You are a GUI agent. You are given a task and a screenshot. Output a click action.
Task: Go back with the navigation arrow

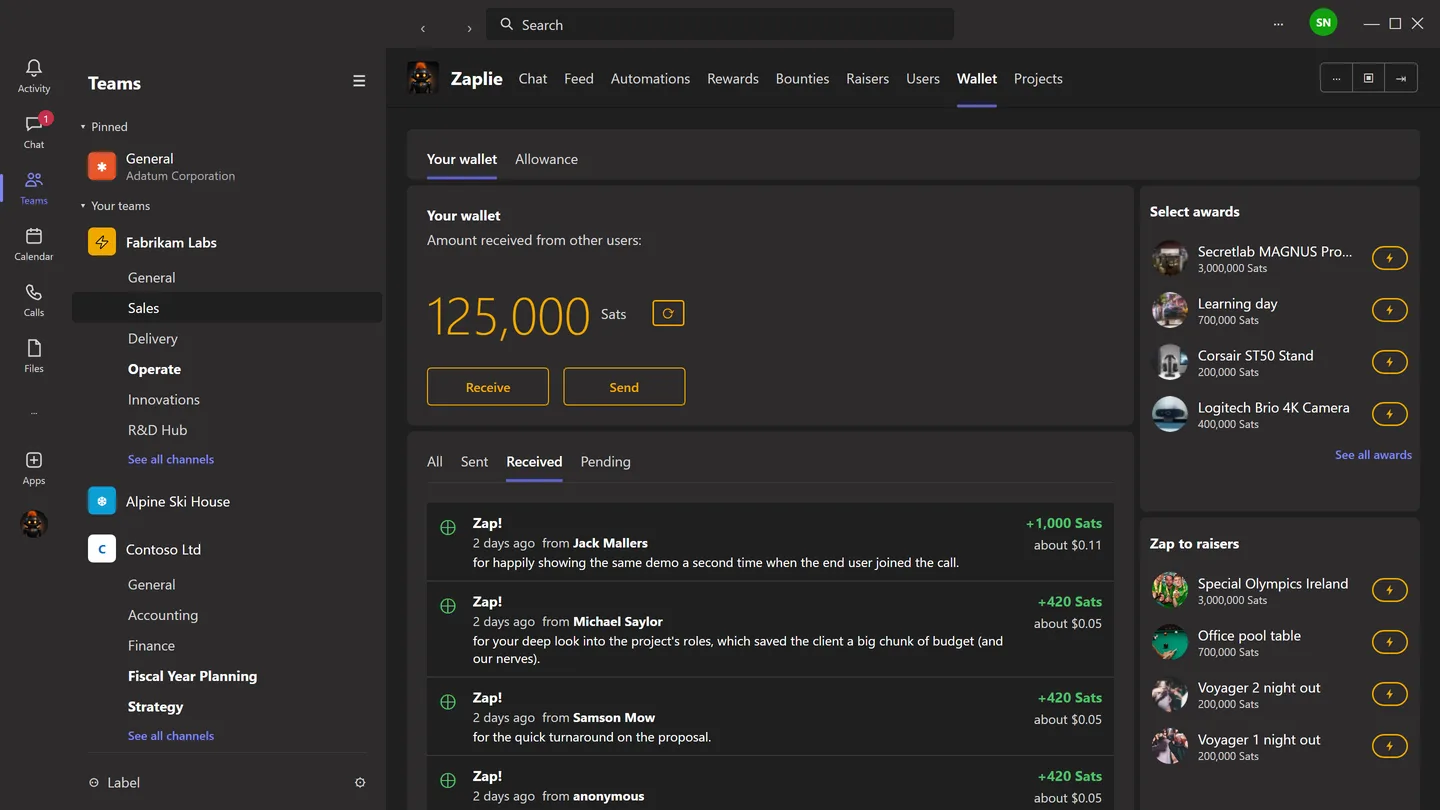423,28
